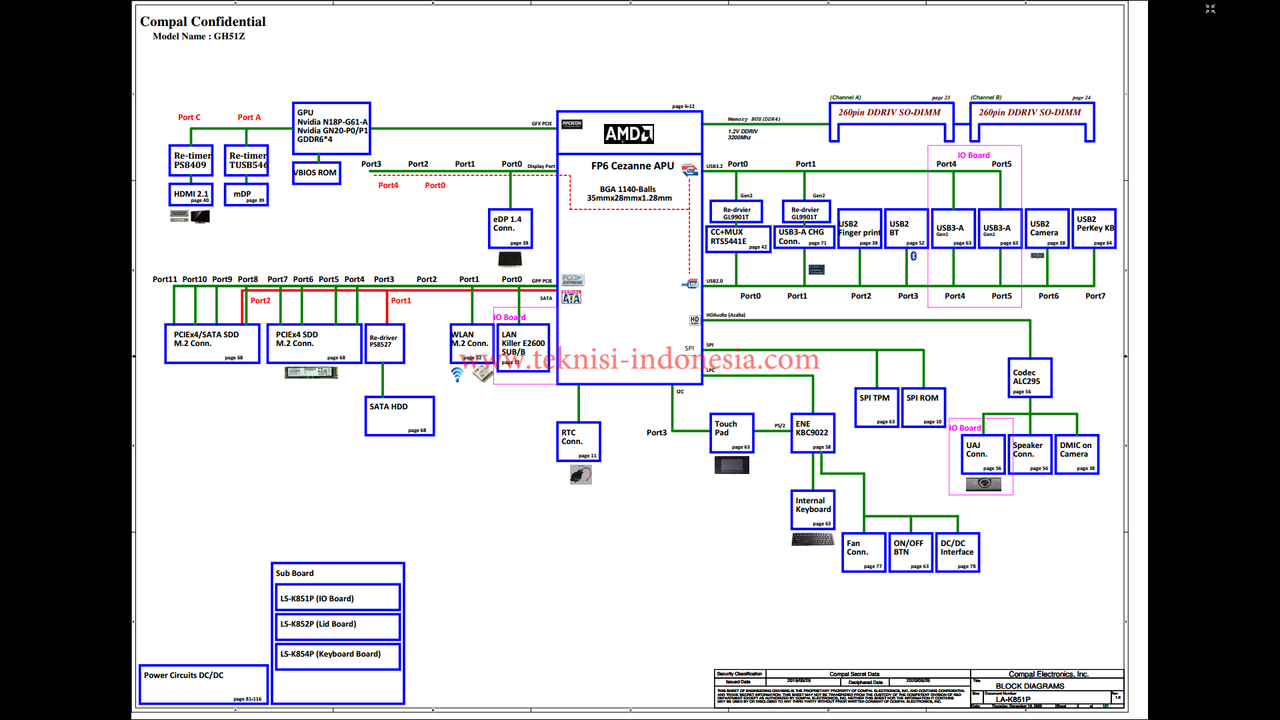
Task: Select the VBIOS ROM block
Action: [x=315, y=173]
